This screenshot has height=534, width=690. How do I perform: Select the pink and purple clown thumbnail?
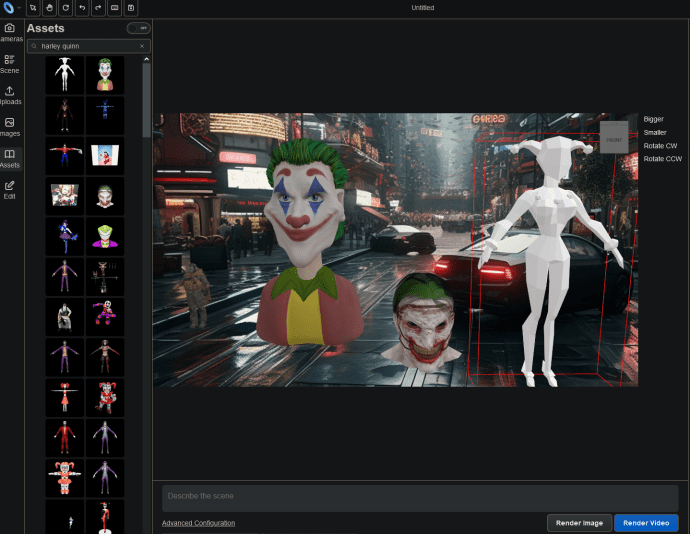pyautogui.click(x=105, y=317)
